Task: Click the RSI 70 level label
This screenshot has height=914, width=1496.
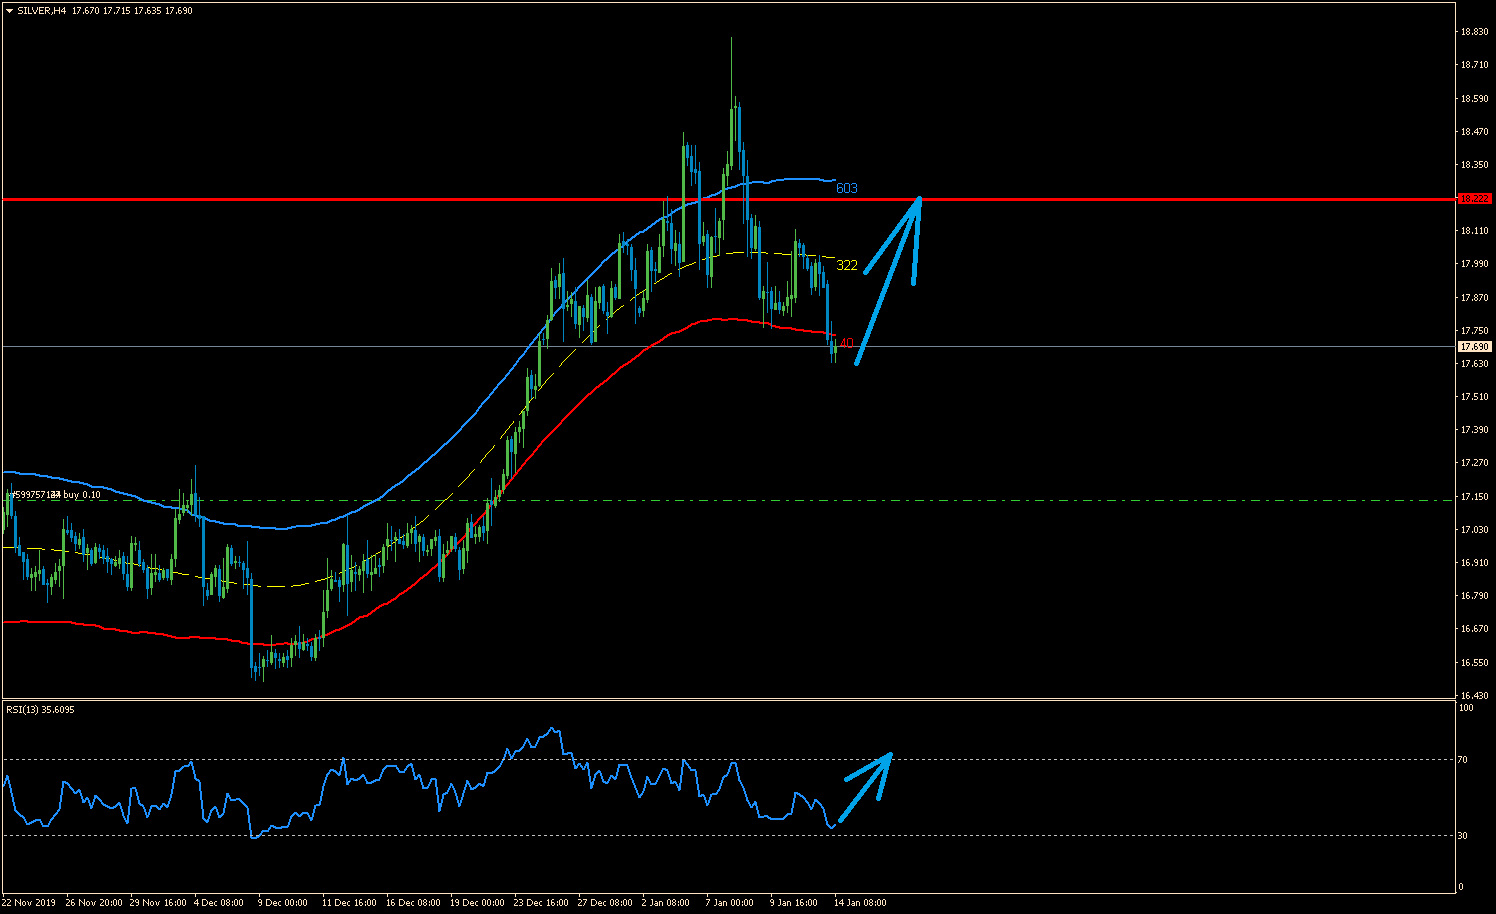Action: click(1462, 760)
